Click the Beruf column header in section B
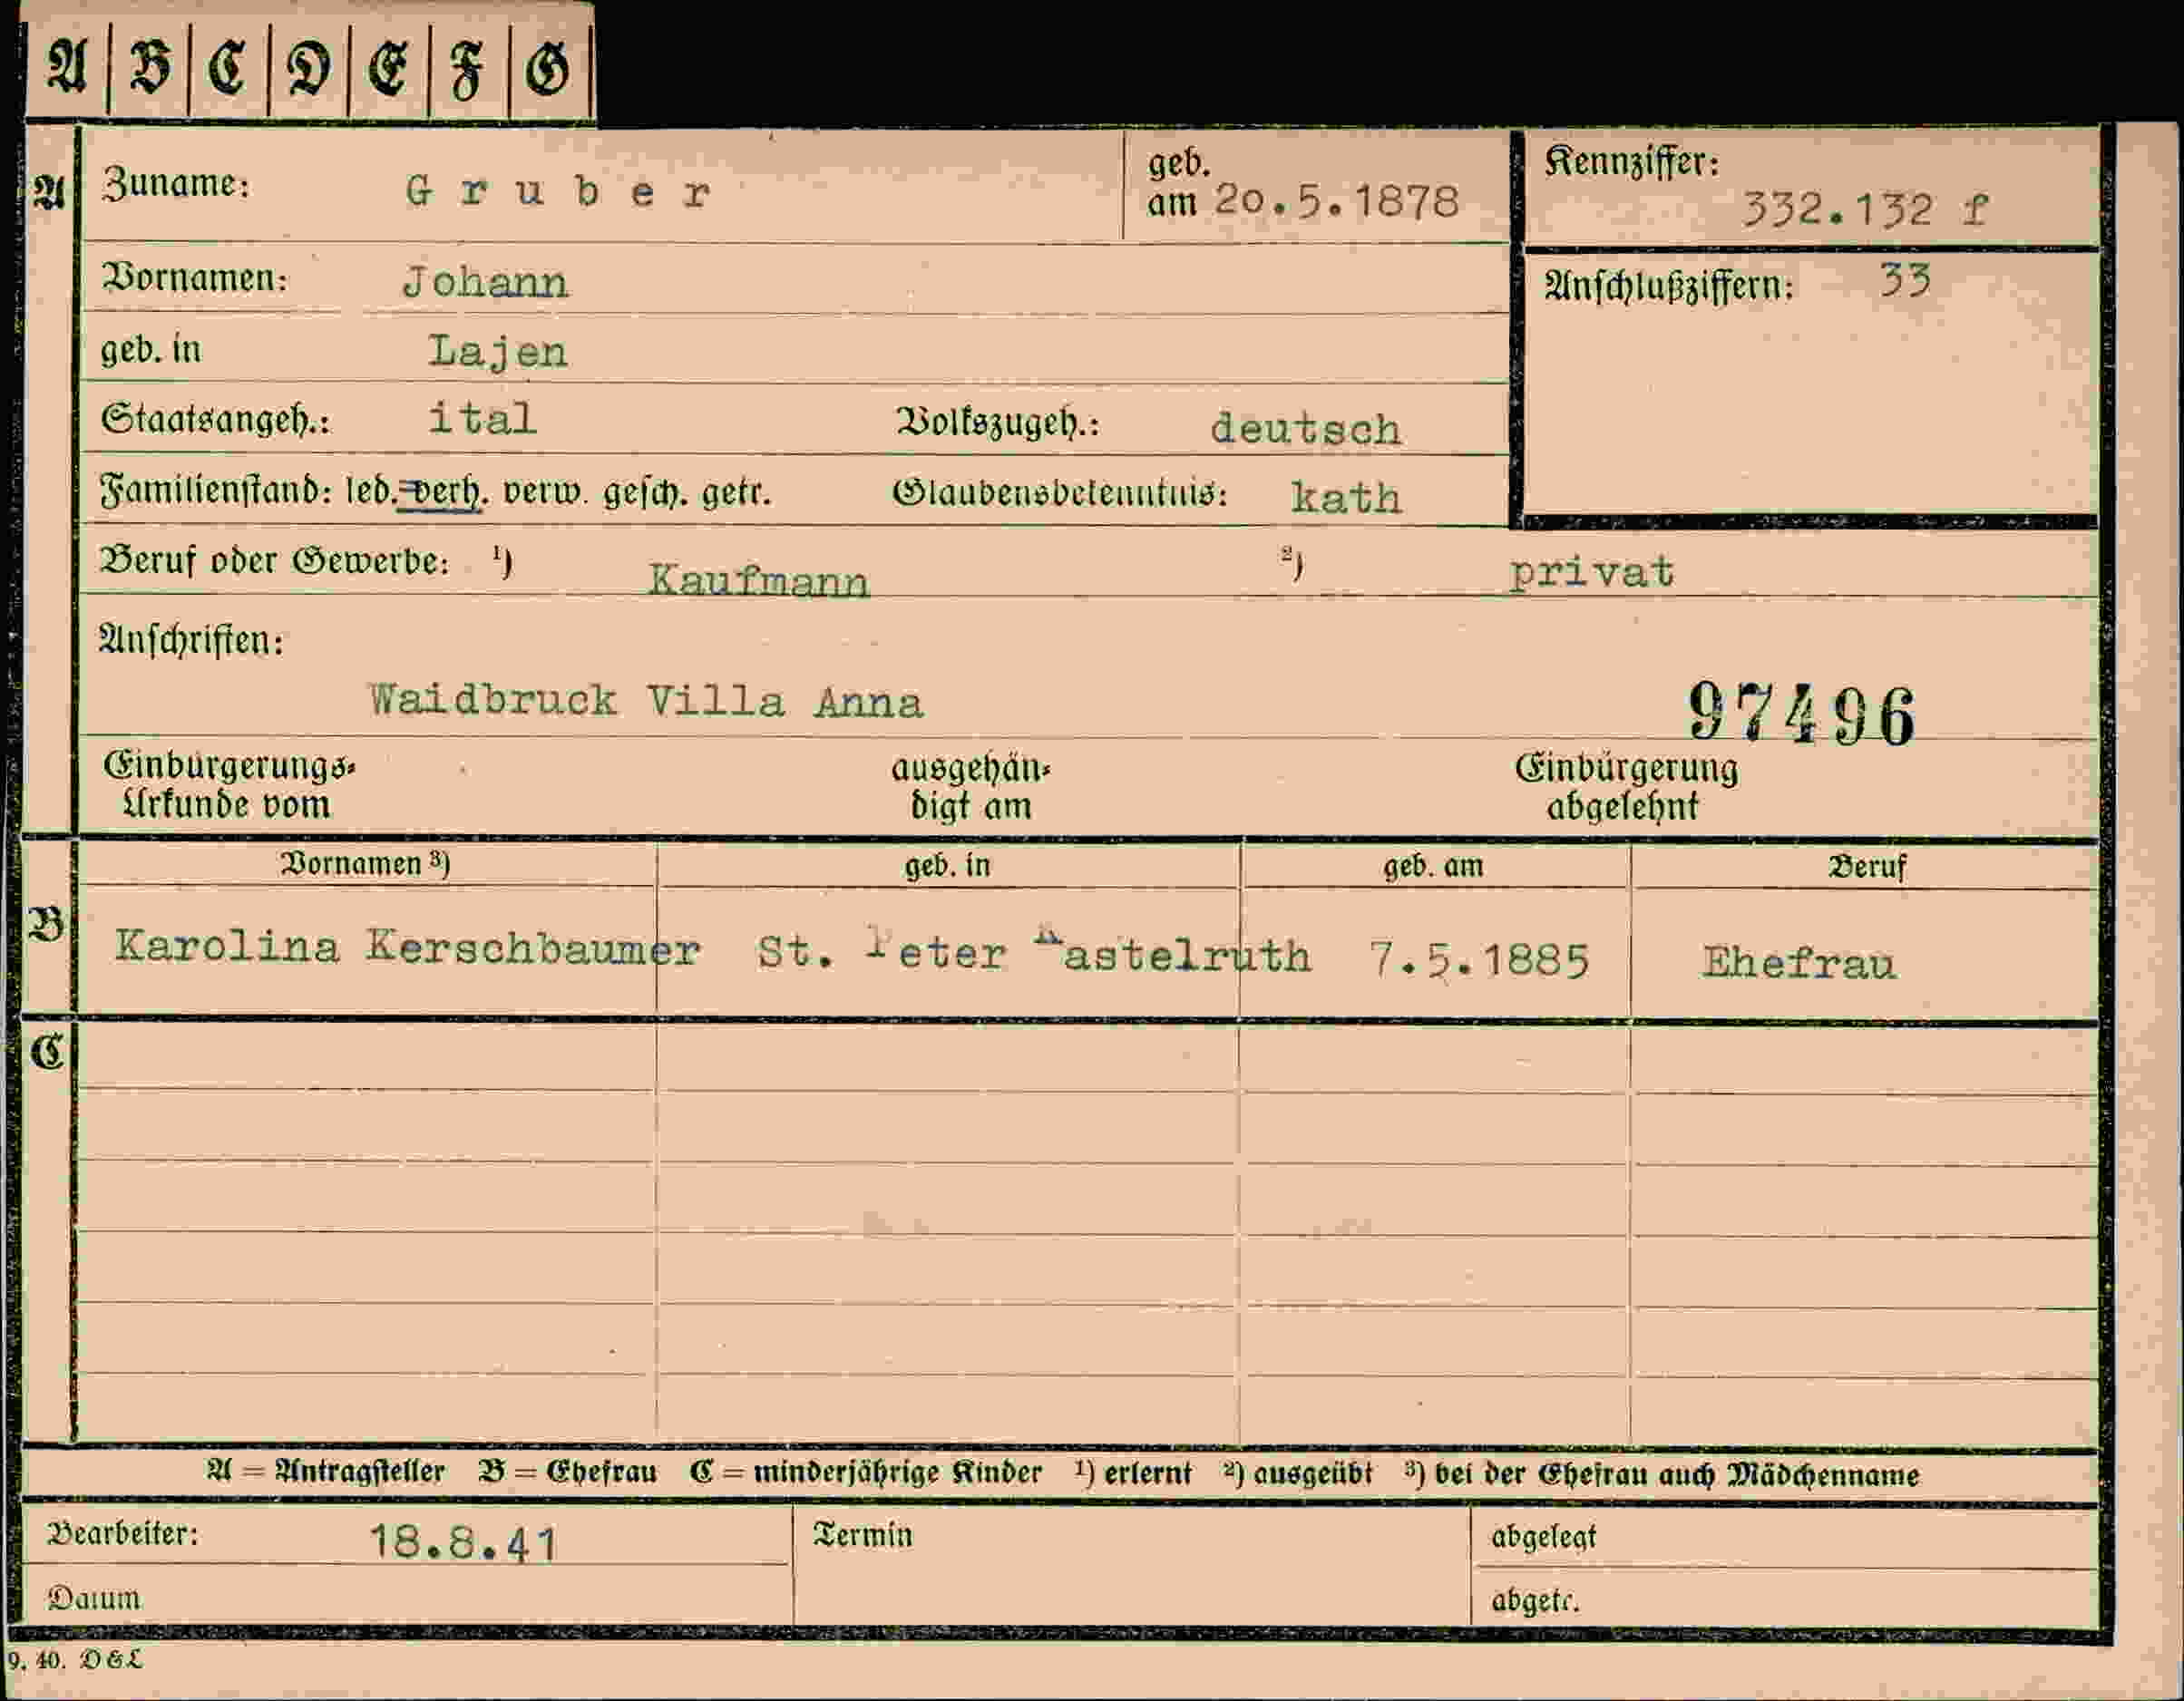Screen dimensions: 2184x1701 coord(1867,866)
